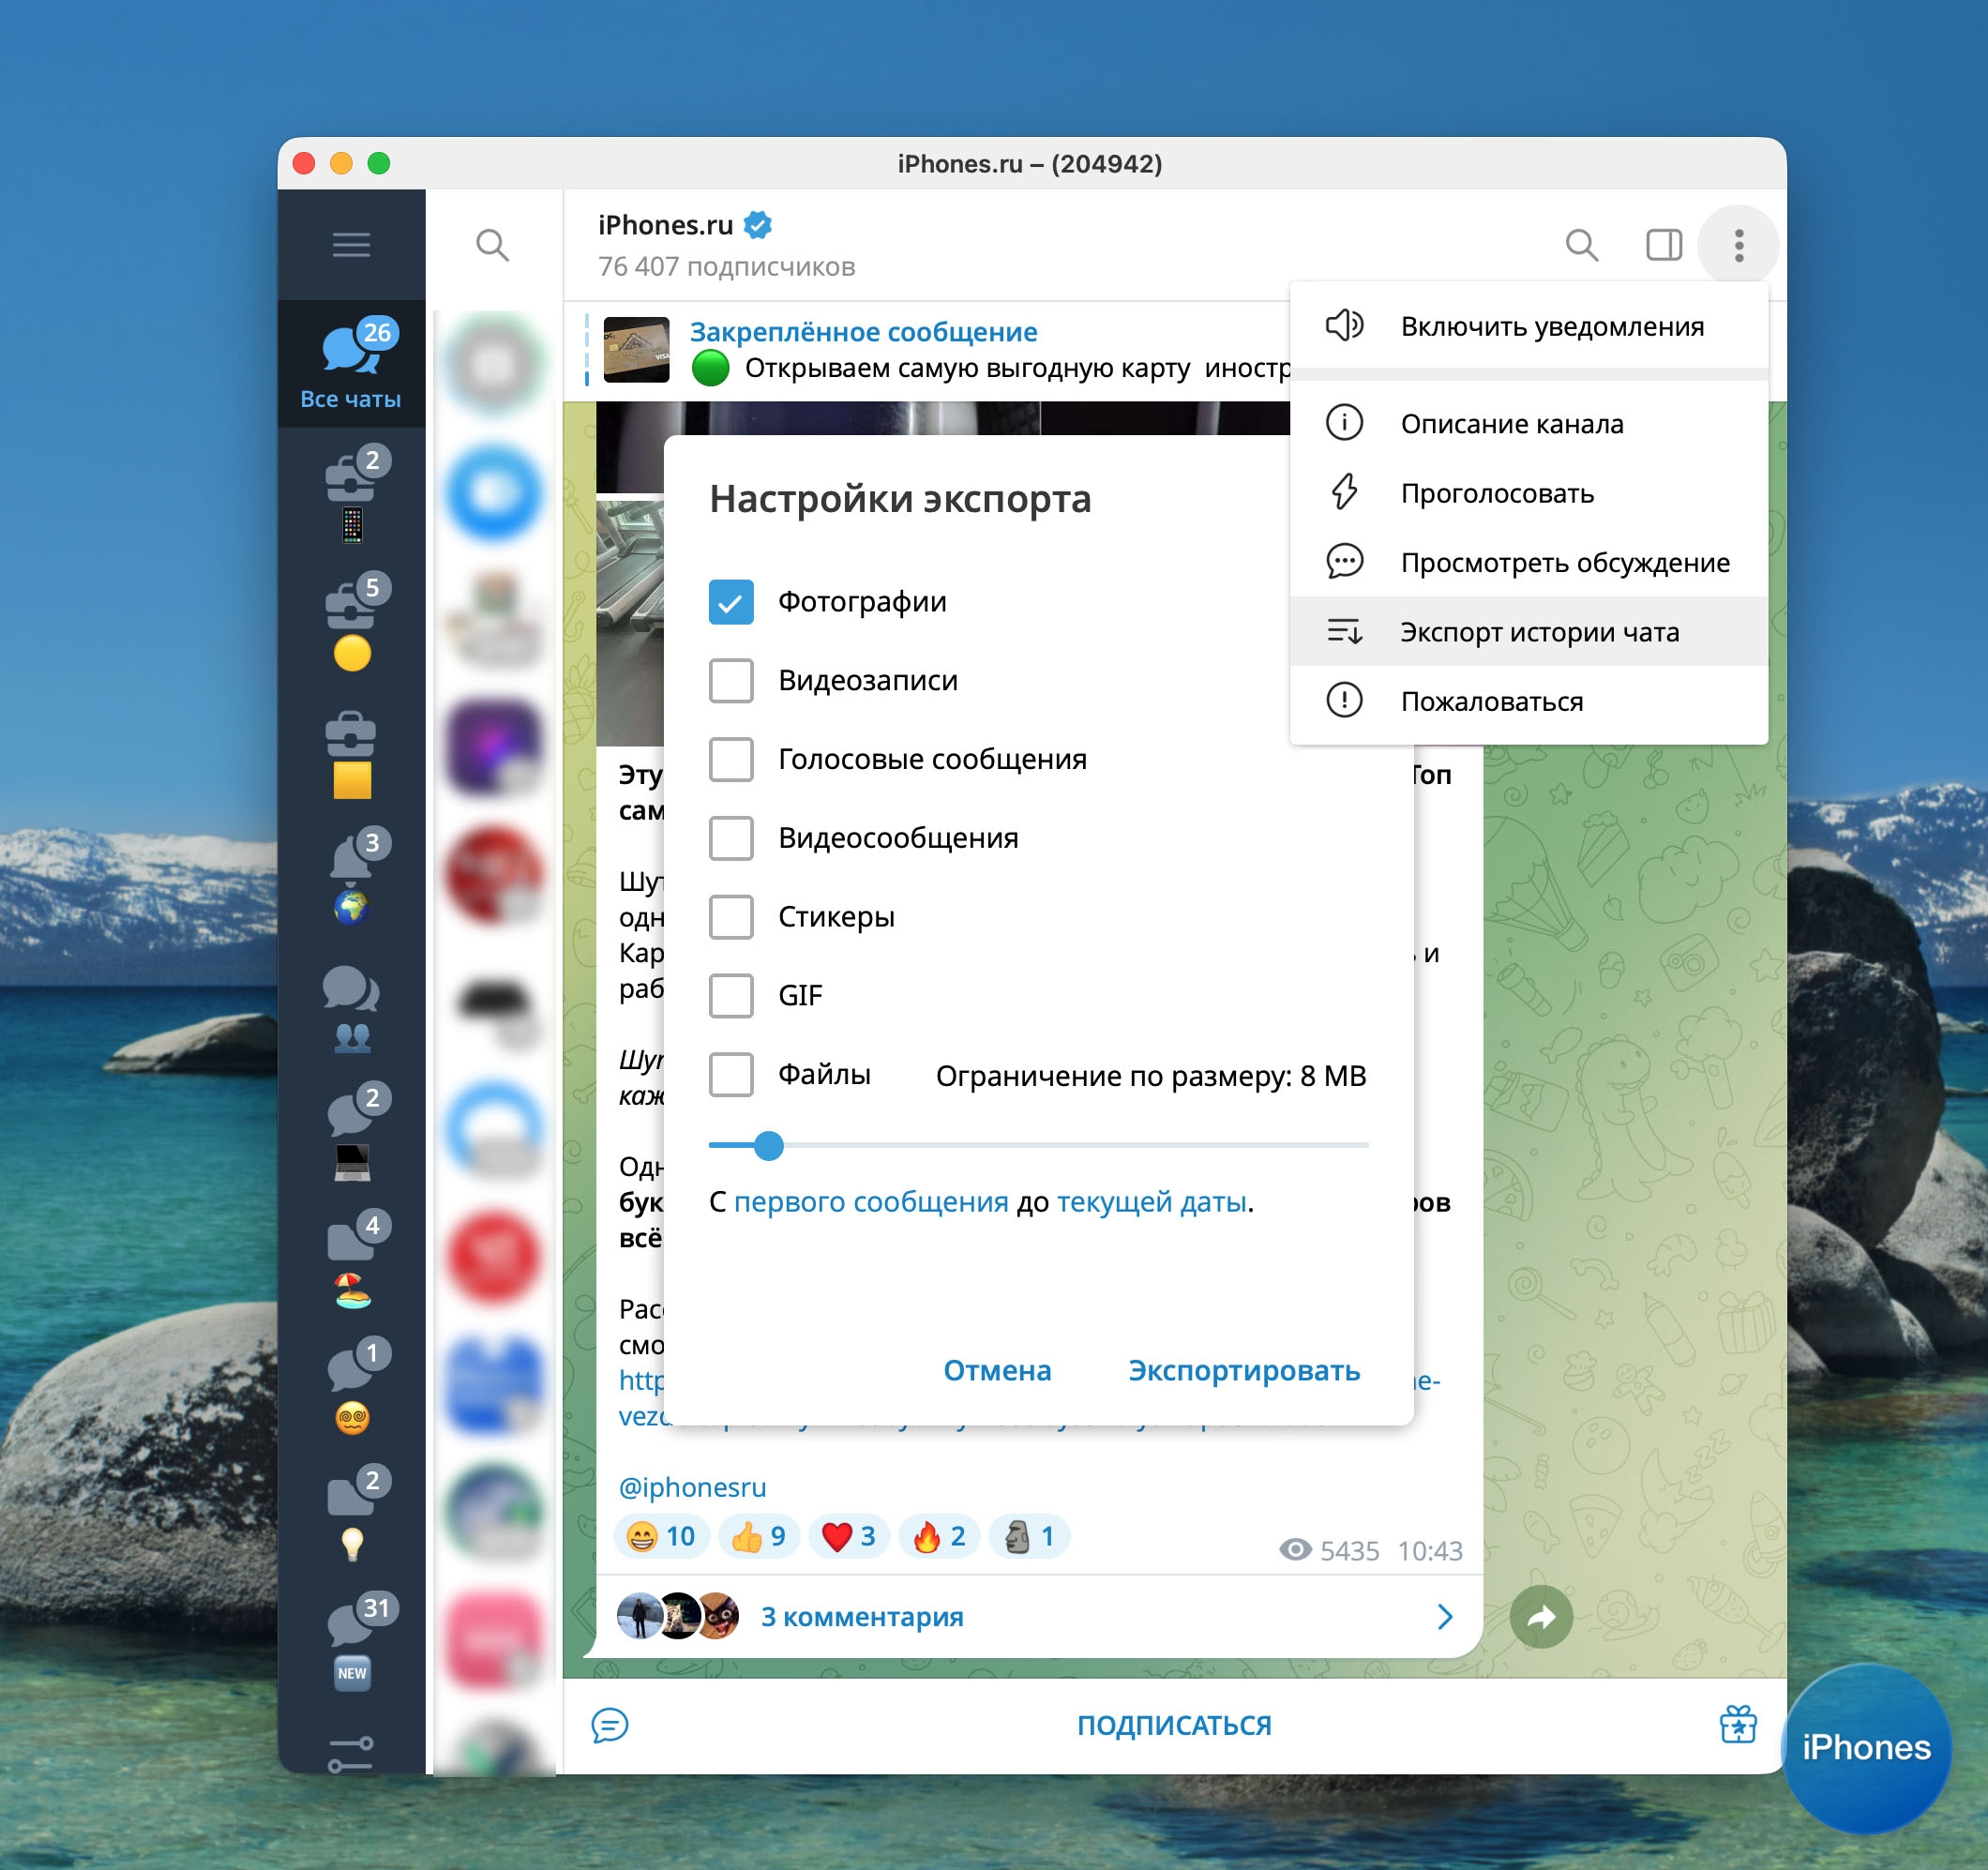Expand the 3 комментария thread arrow
Viewport: 1988px width, 1870px height.
tap(1444, 1617)
